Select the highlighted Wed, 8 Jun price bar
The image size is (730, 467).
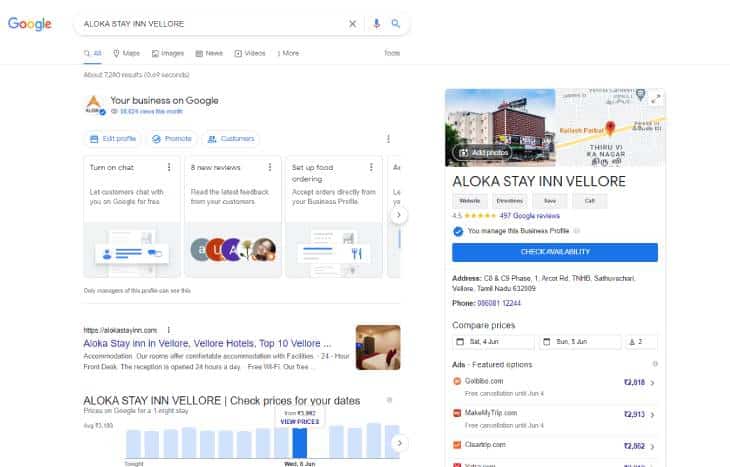pos(299,443)
